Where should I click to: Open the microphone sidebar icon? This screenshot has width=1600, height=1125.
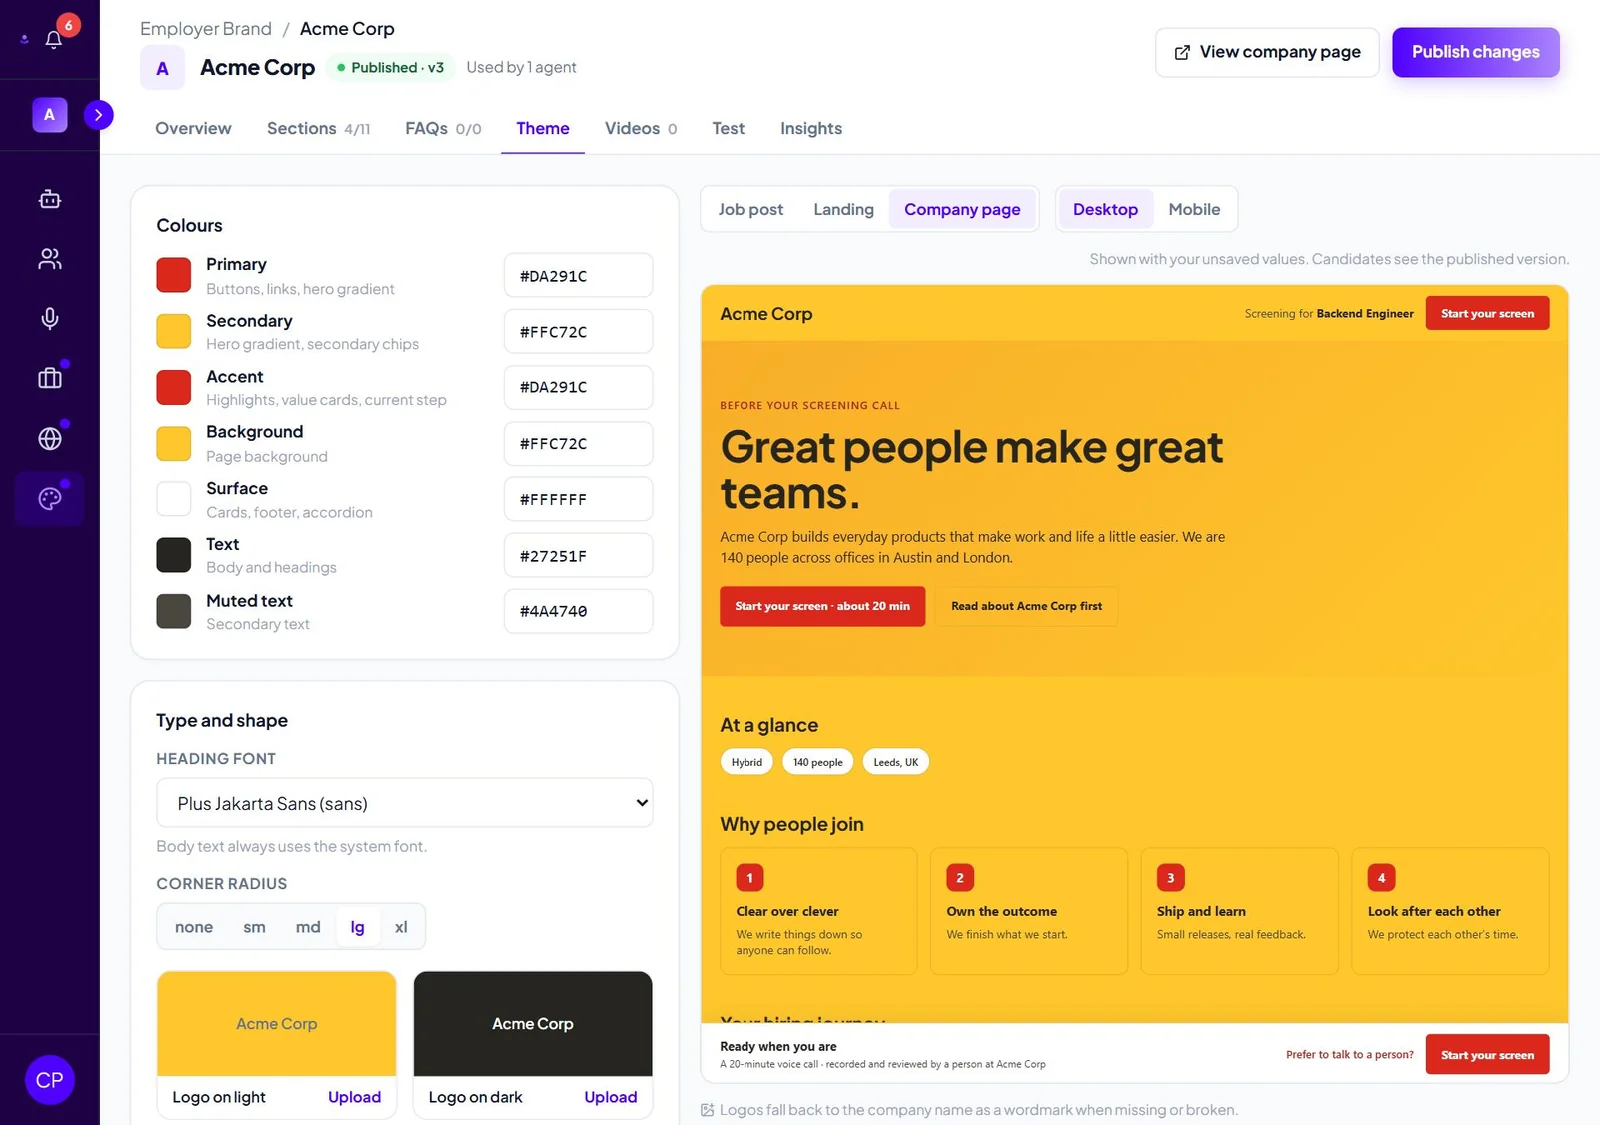[x=50, y=318]
